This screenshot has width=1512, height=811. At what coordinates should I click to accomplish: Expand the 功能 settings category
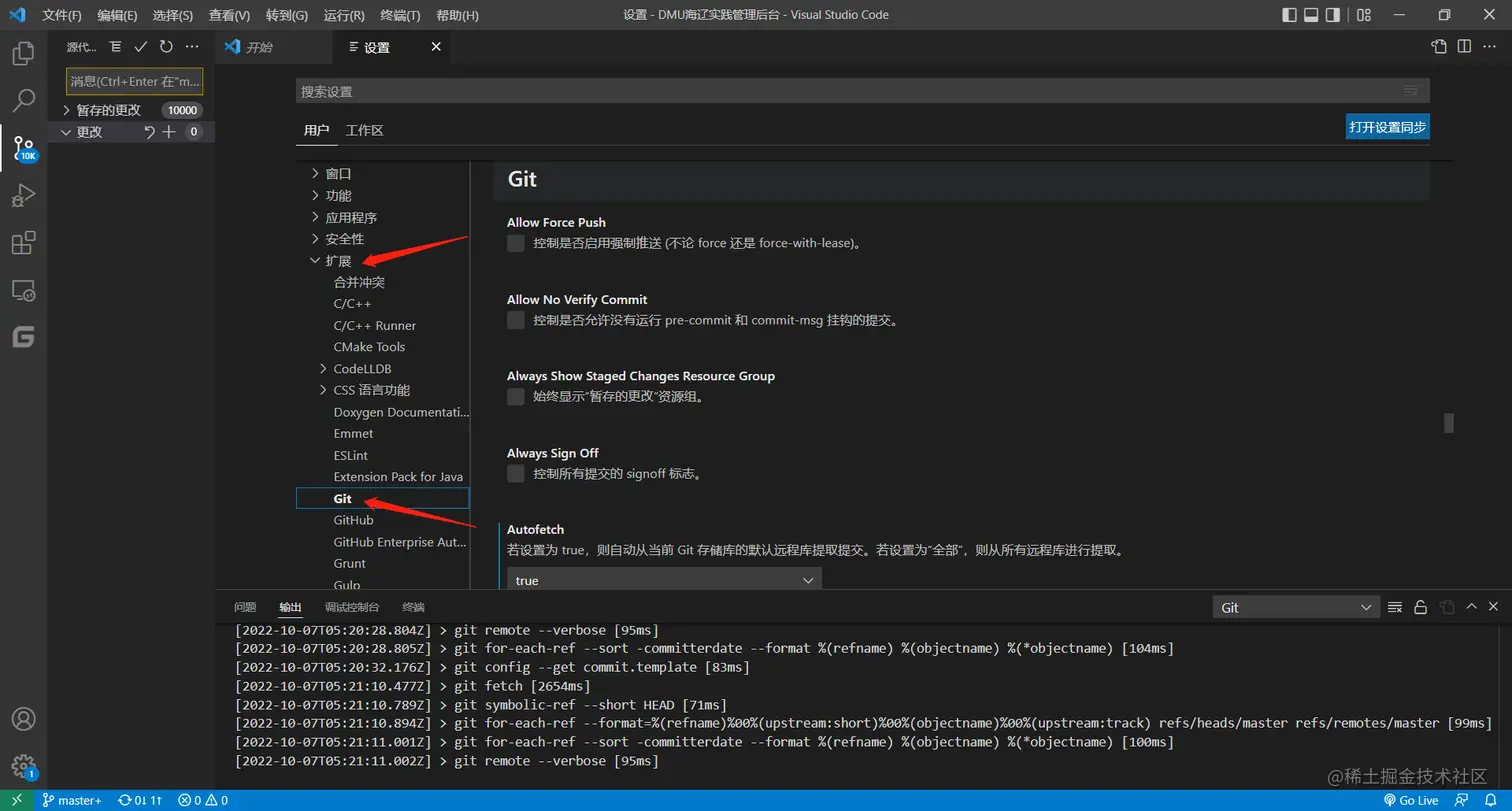(x=316, y=195)
